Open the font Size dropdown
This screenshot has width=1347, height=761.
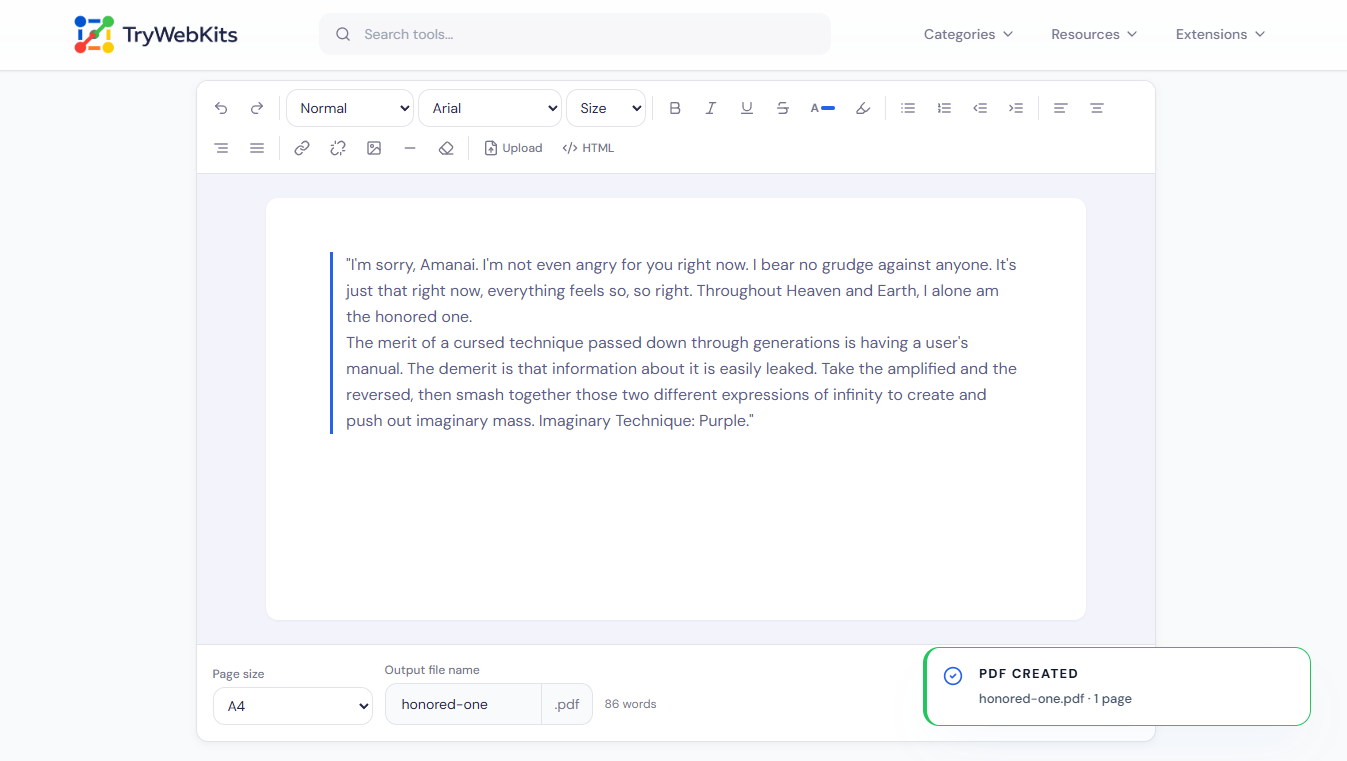(x=606, y=108)
